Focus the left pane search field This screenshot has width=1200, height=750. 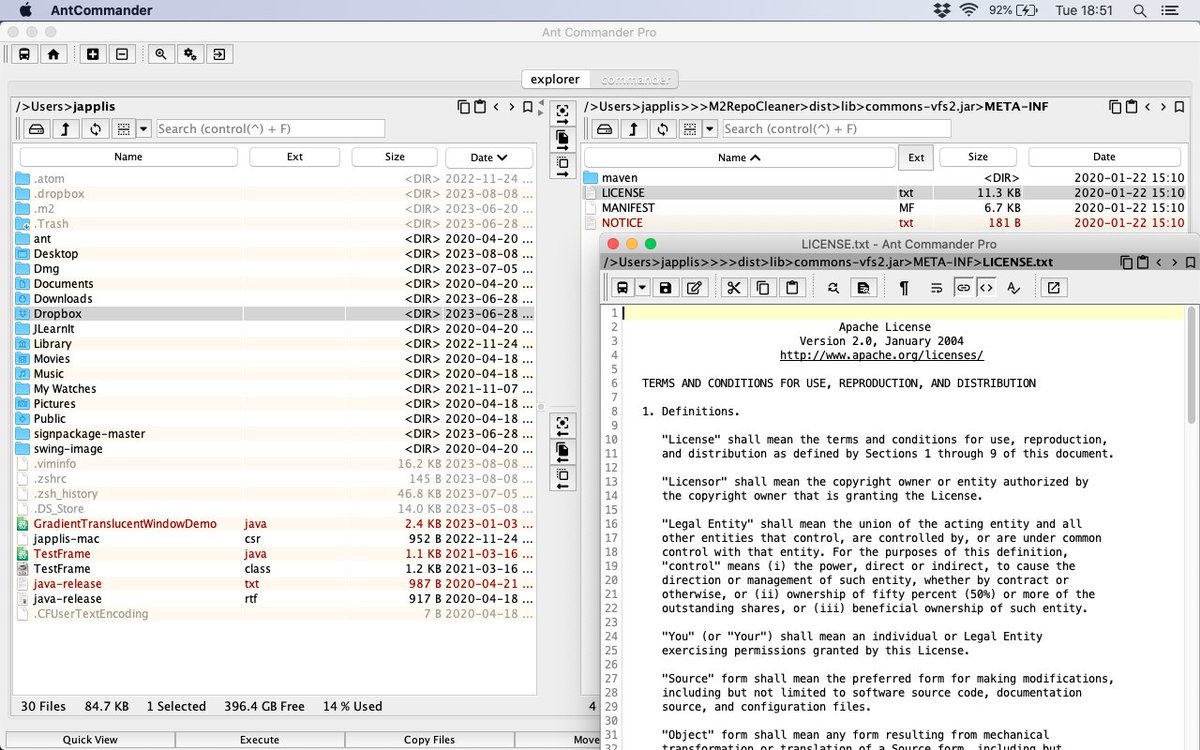pos(270,129)
